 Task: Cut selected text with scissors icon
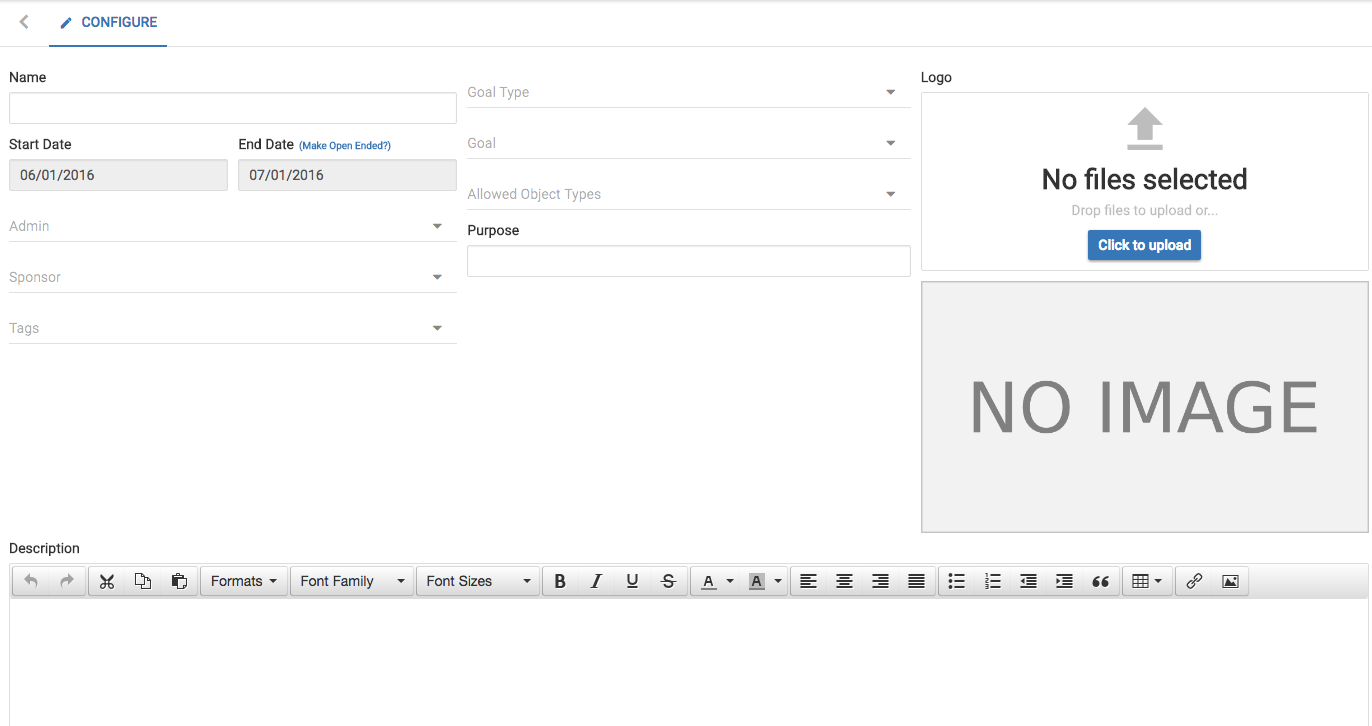(107, 581)
